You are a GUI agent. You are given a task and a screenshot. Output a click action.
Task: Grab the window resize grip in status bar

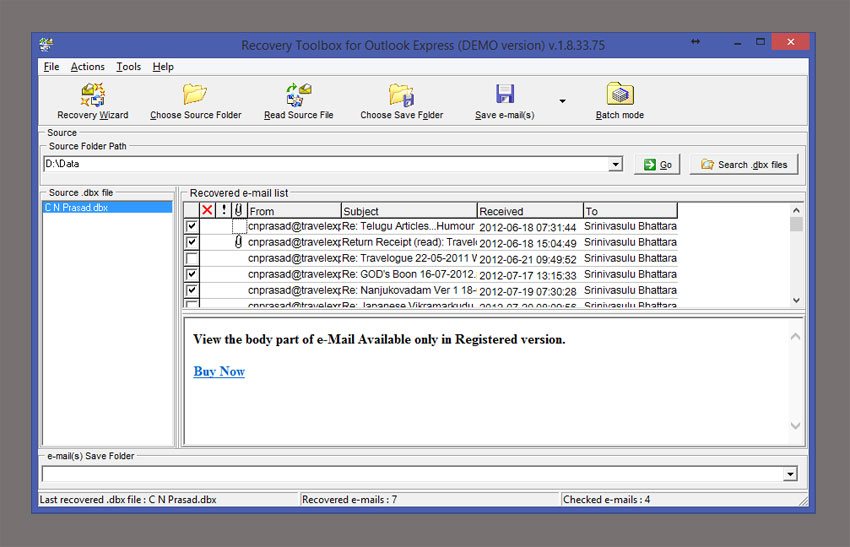click(803, 501)
